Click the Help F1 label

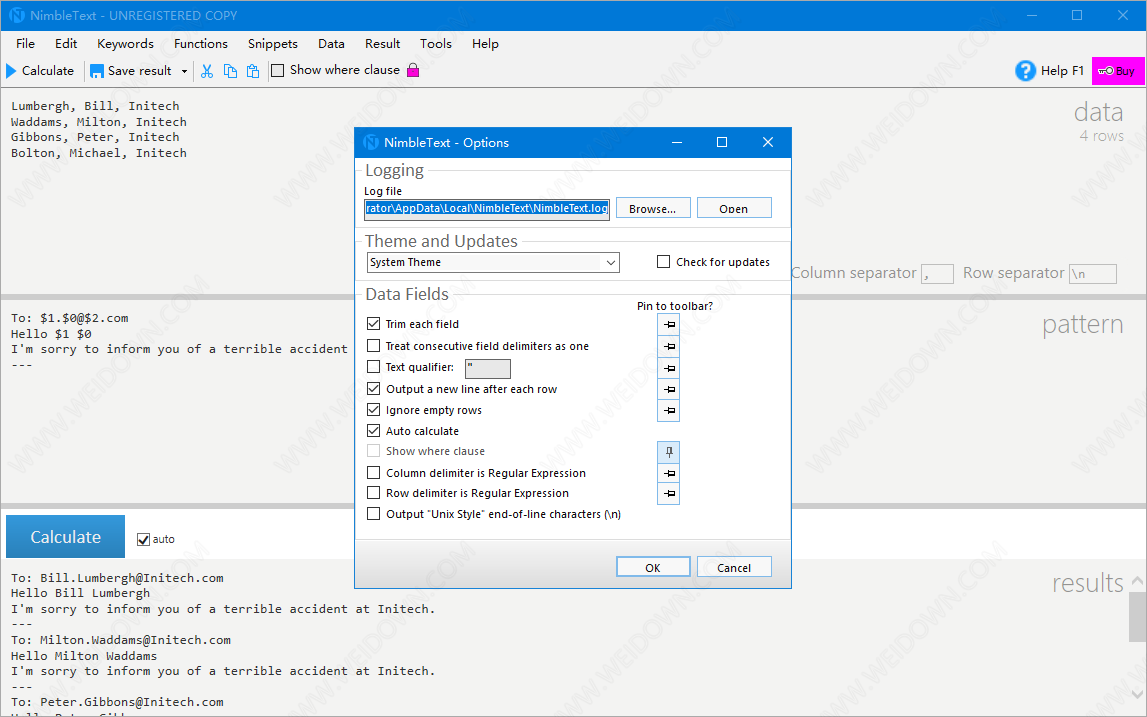pos(1062,71)
